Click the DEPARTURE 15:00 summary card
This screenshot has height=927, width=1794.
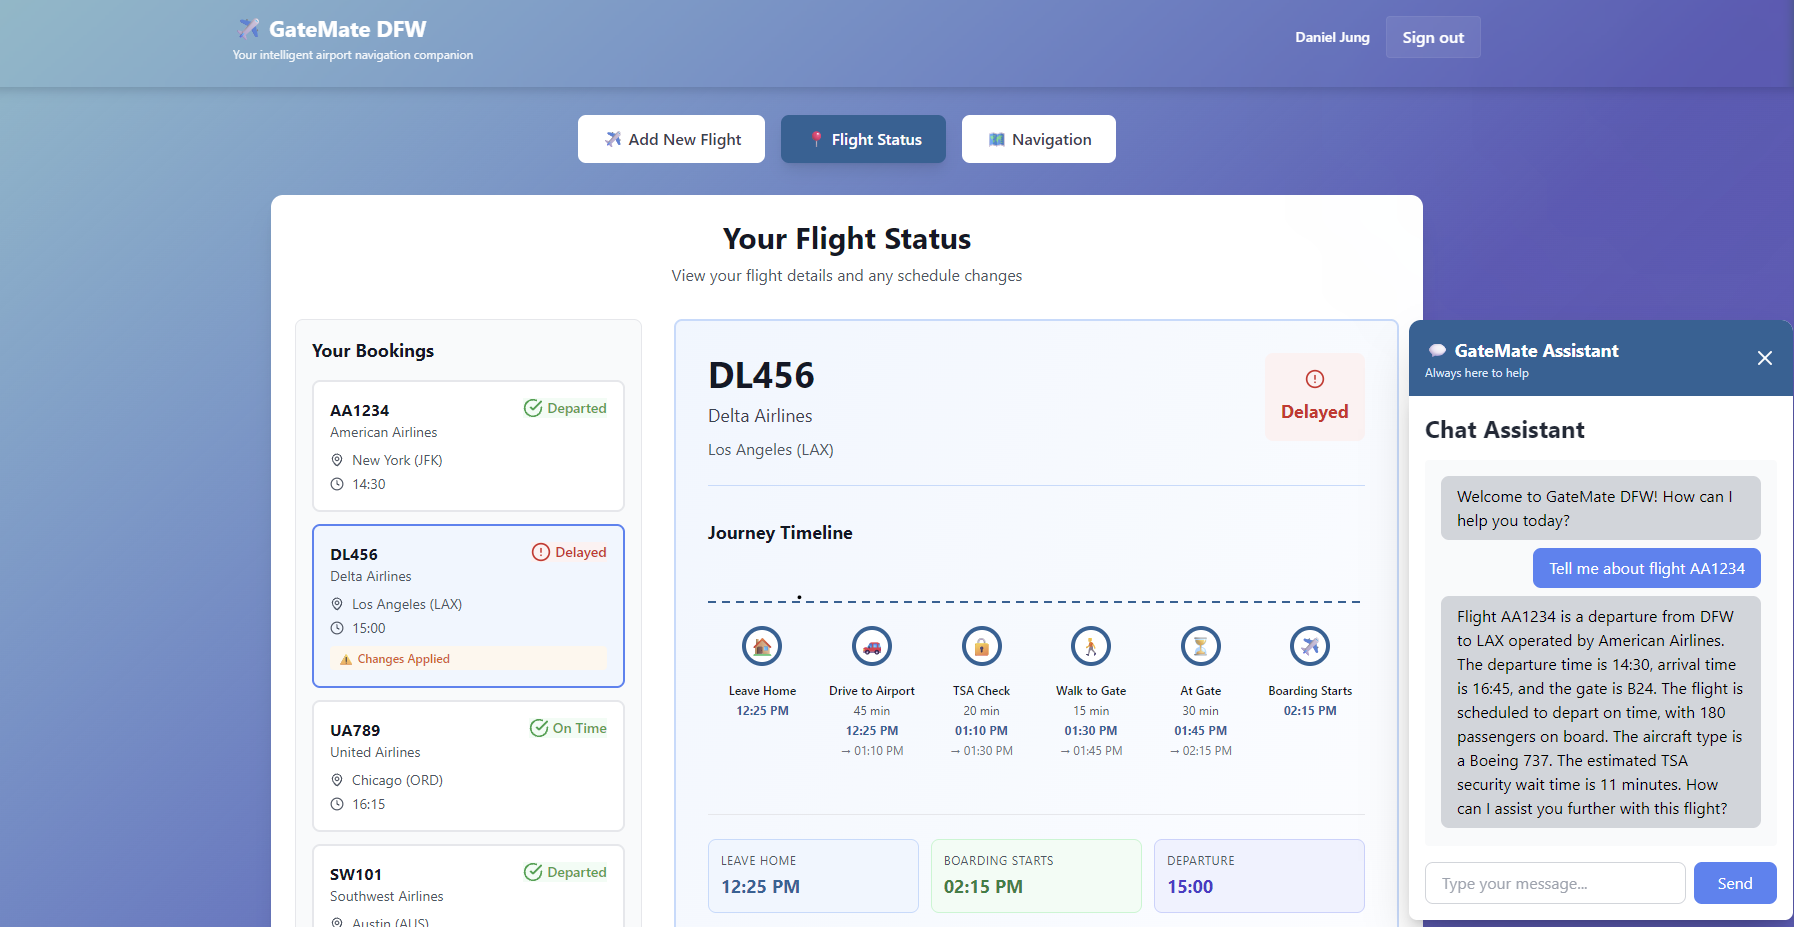(x=1259, y=876)
